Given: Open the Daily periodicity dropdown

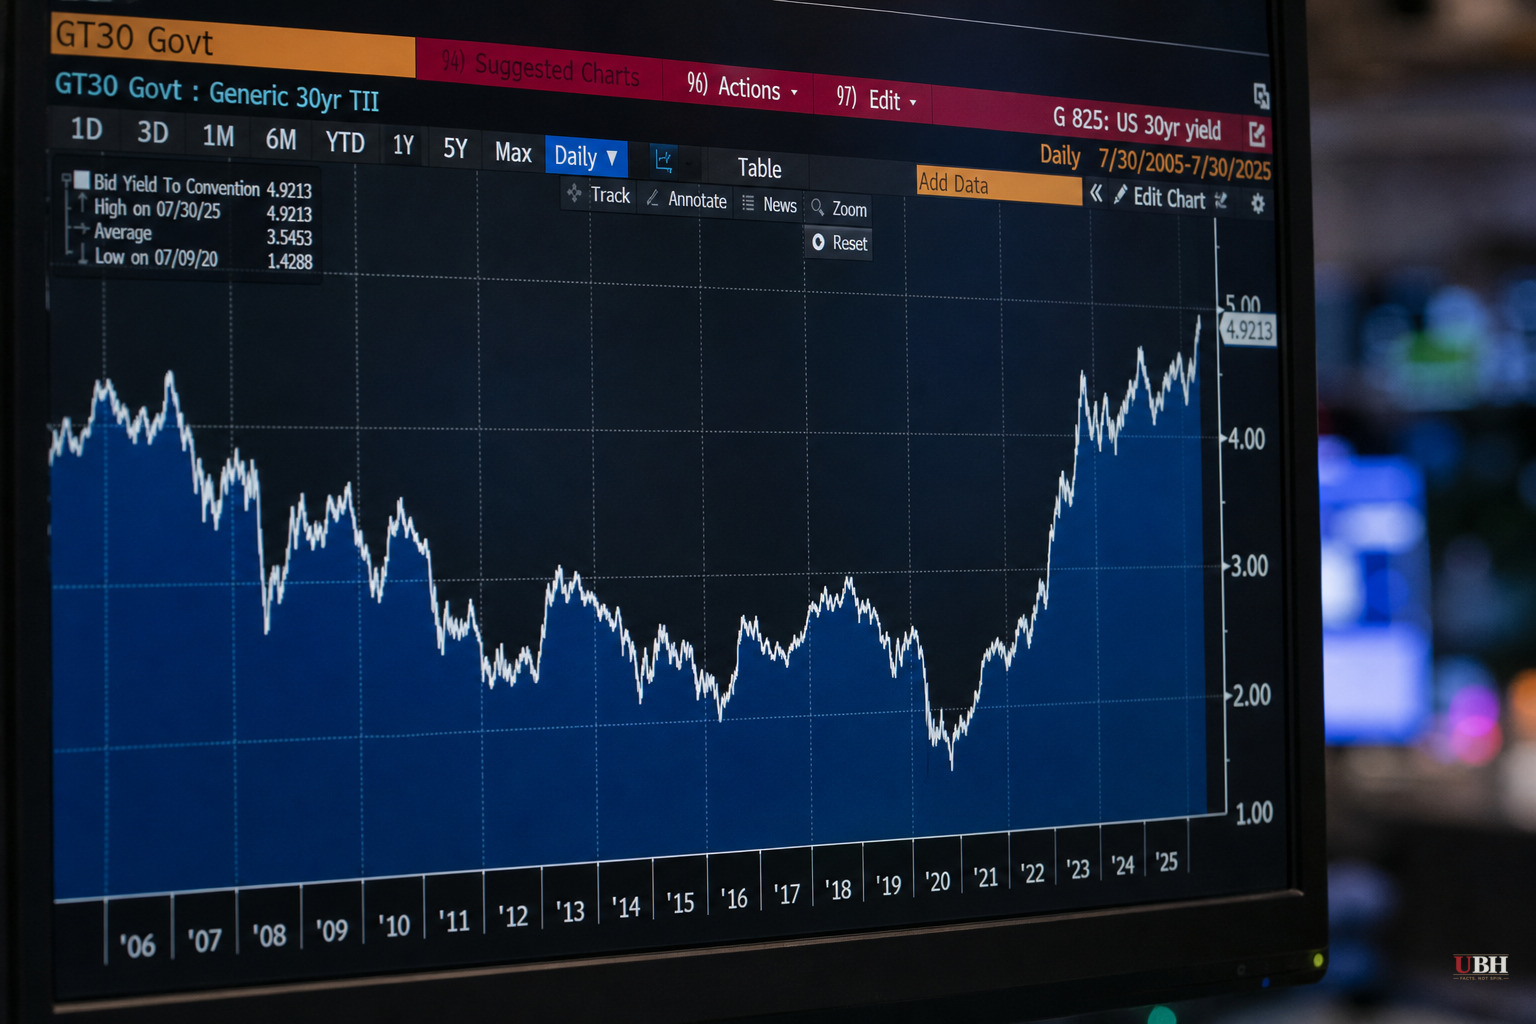Looking at the screenshot, I should (586, 157).
